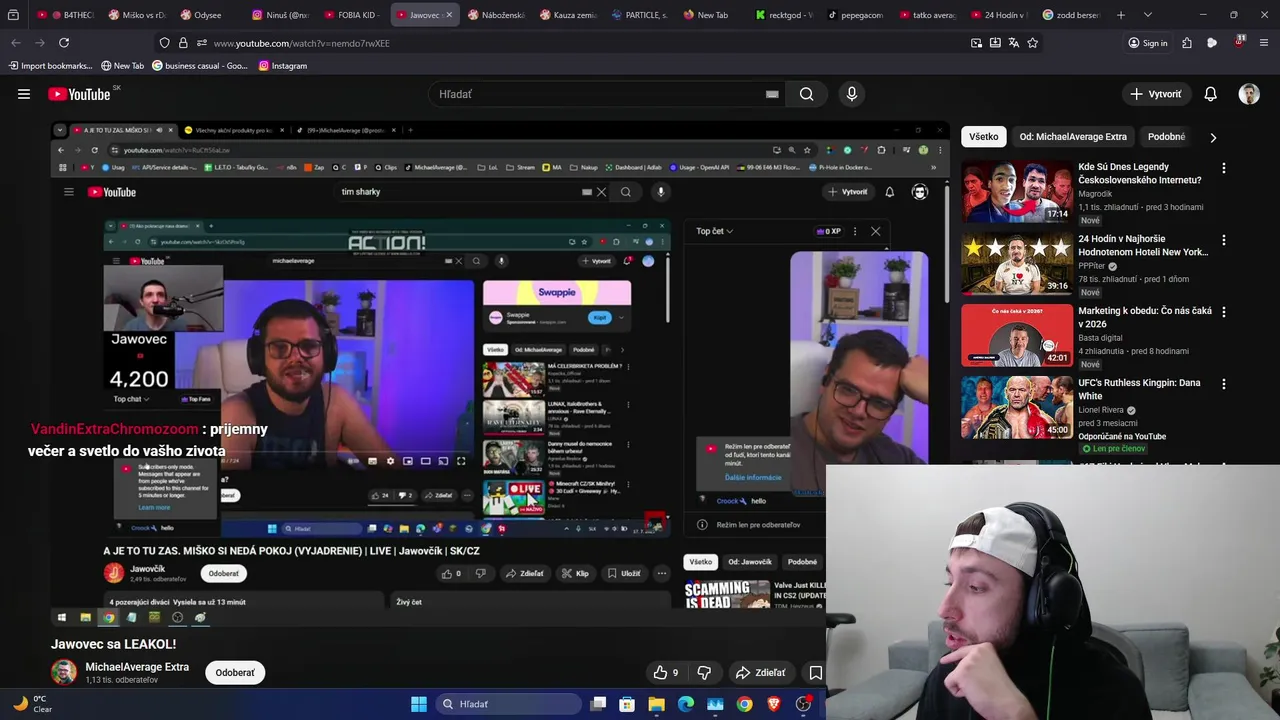1280x720 pixels.
Task: Open the weather widget showing 0°C Clear
Action: click(x=32, y=704)
